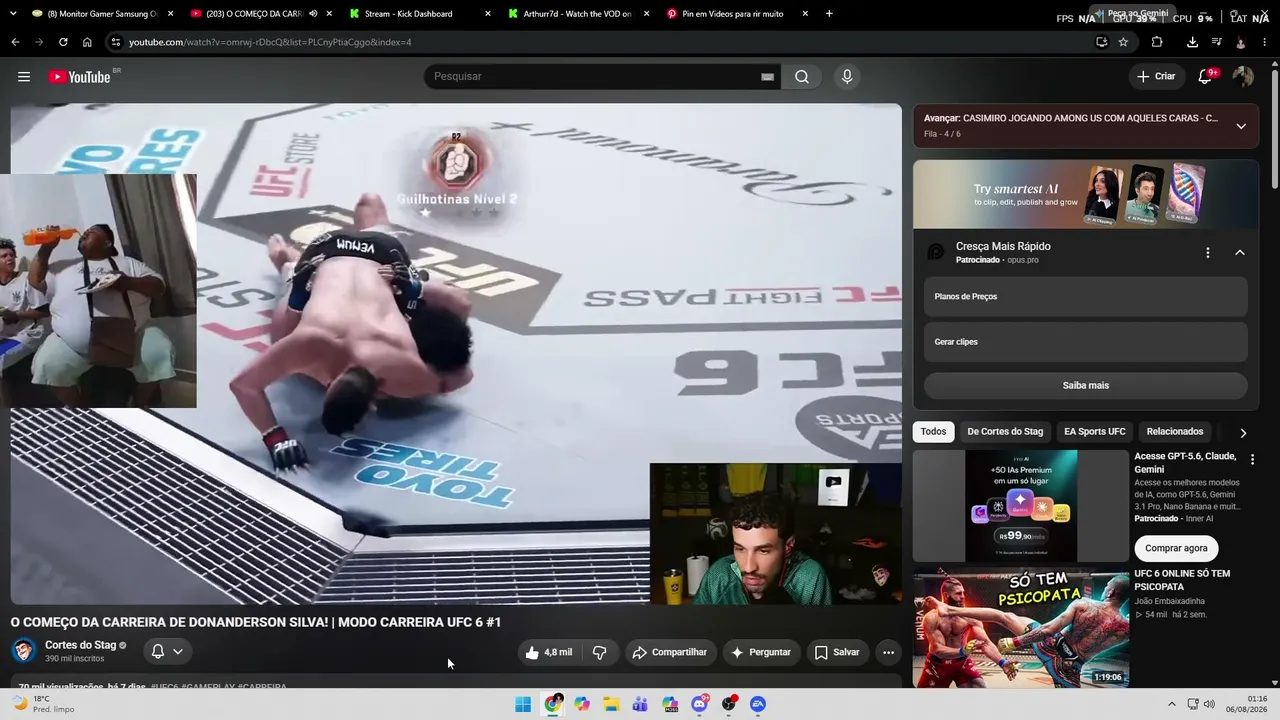Screen dimensions: 1280x720
Task: Open Discord from the taskbar
Action: coord(700,704)
